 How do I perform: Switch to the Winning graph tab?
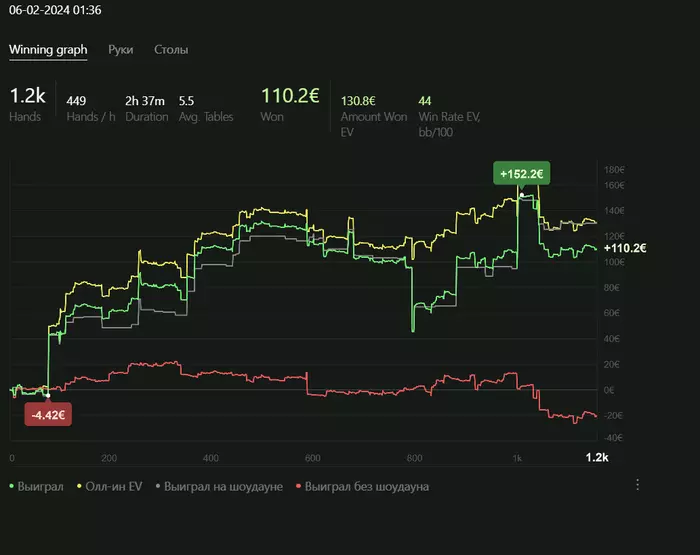tap(48, 50)
